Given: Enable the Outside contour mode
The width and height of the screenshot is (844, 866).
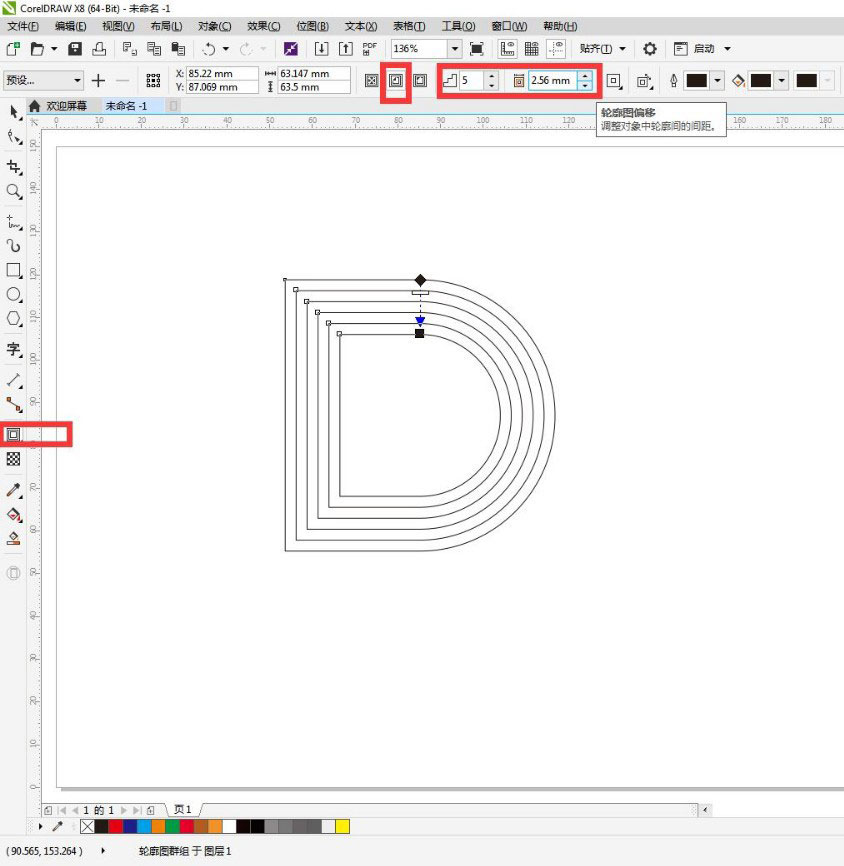Looking at the screenshot, I should pyautogui.click(x=420, y=80).
